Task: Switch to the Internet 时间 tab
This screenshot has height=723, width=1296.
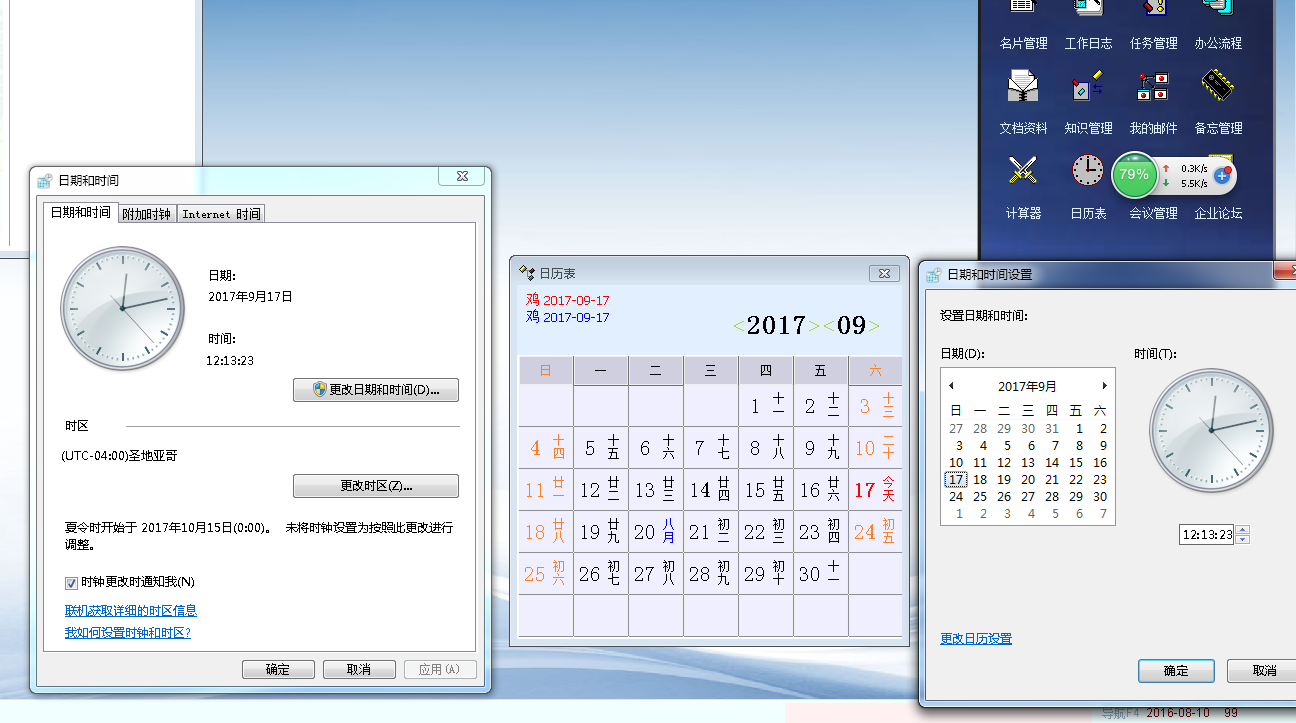Action: [221, 214]
